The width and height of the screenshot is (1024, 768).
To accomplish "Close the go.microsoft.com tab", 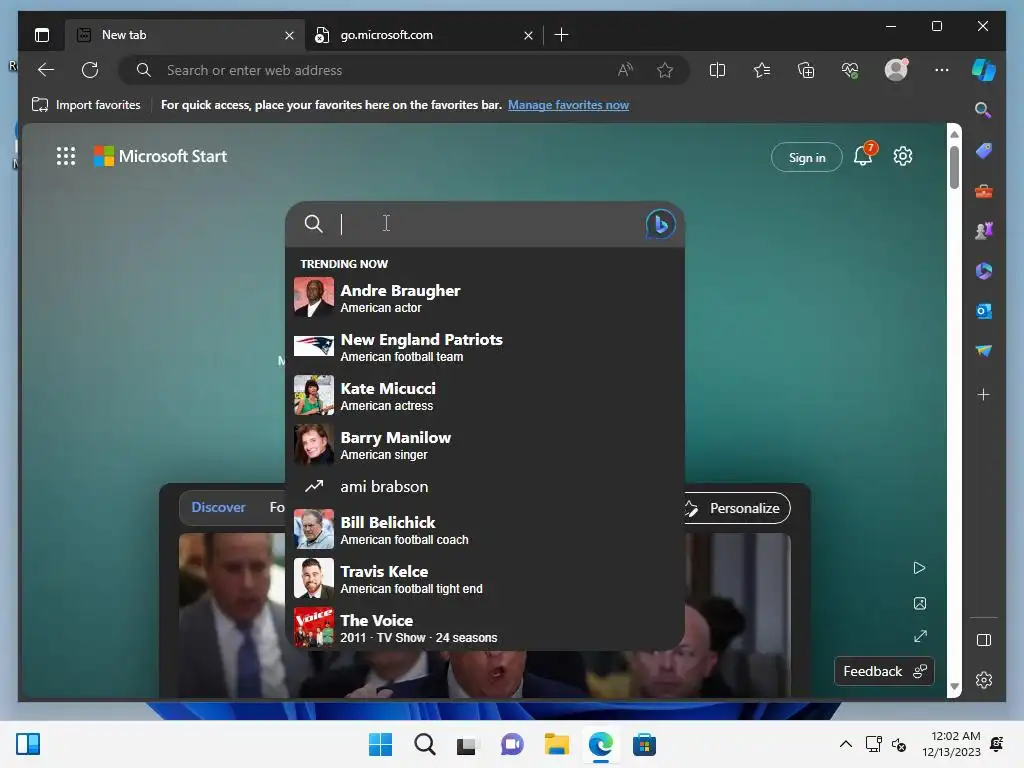I will point(528,35).
